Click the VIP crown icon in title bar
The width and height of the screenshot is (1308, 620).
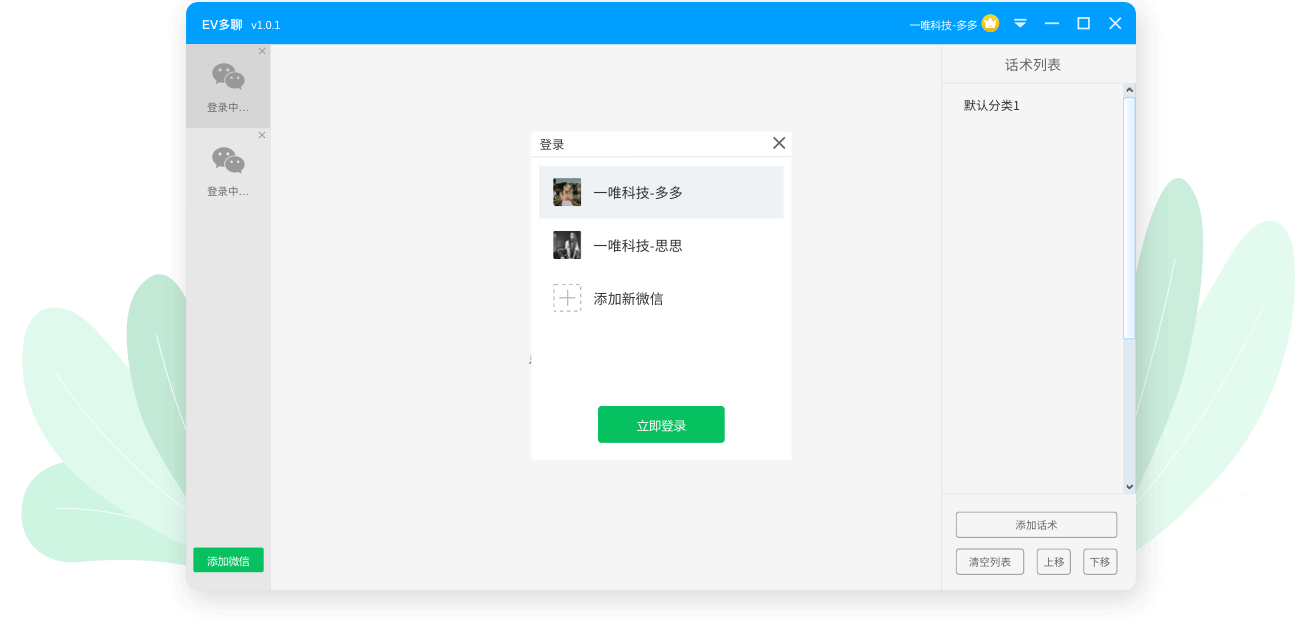click(x=989, y=23)
